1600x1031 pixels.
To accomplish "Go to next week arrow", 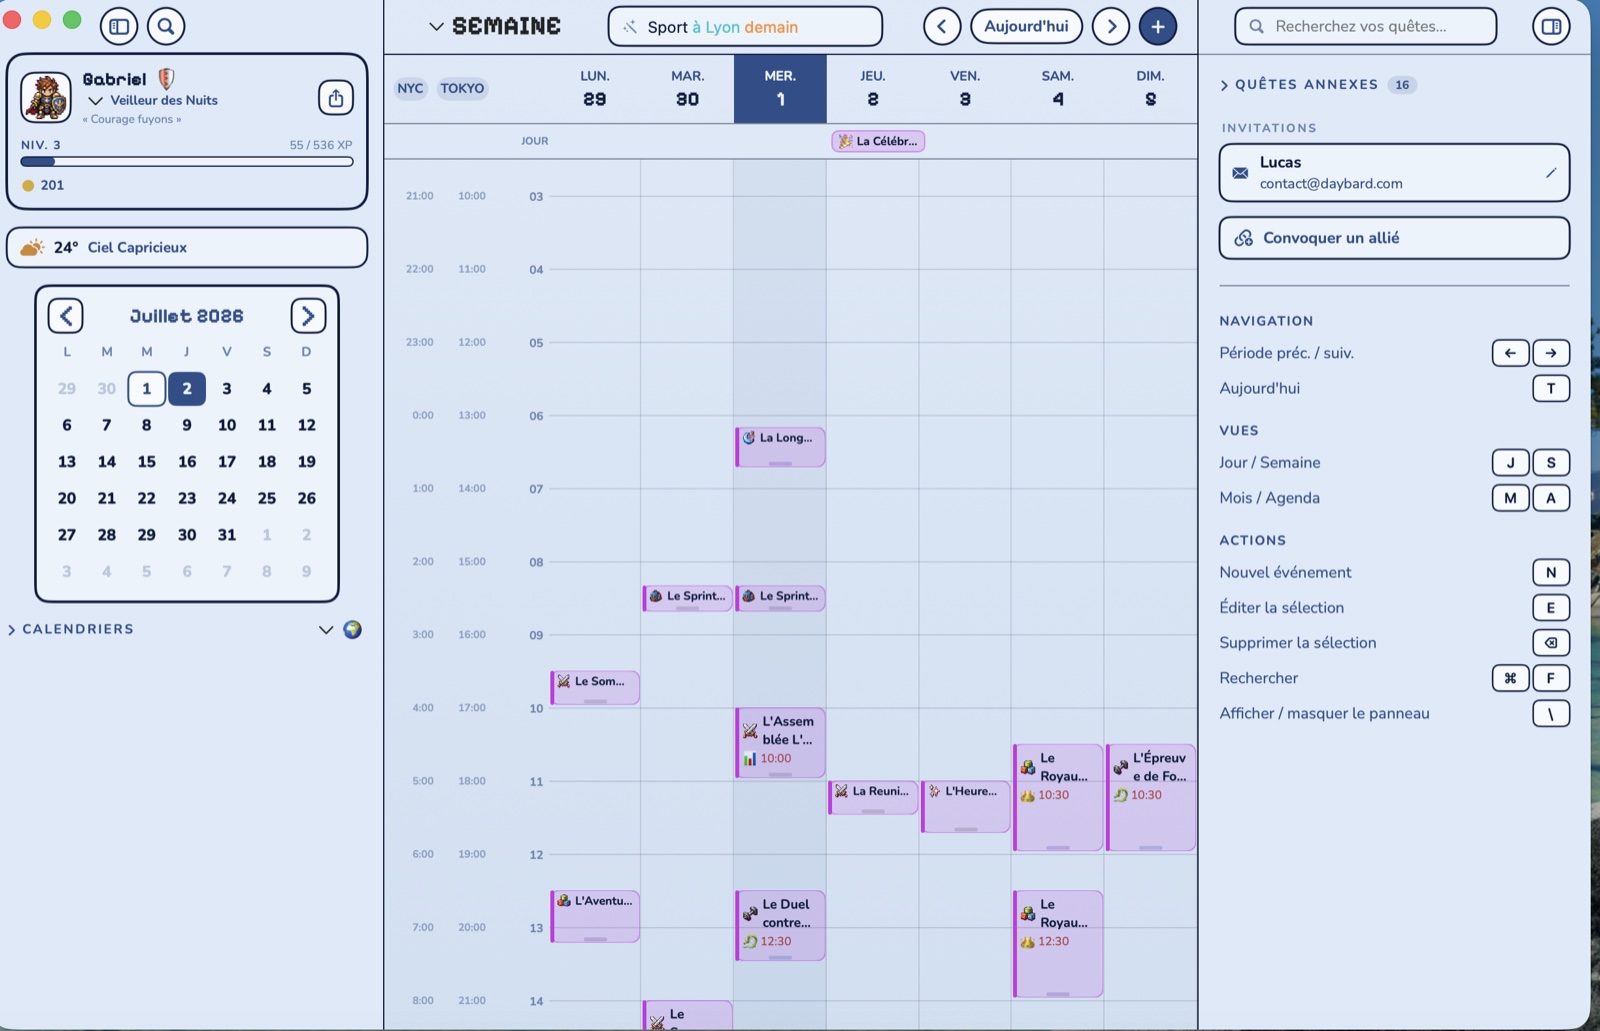I will (1111, 26).
